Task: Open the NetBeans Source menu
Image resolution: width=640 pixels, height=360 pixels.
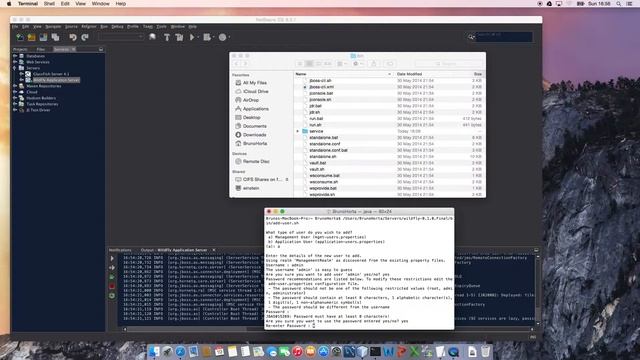Action: (x=71, y=27)
